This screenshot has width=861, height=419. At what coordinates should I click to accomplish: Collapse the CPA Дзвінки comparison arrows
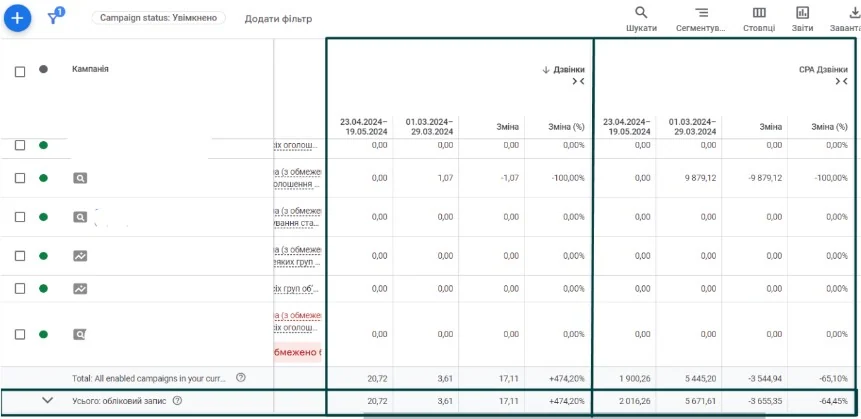(841, 81)
